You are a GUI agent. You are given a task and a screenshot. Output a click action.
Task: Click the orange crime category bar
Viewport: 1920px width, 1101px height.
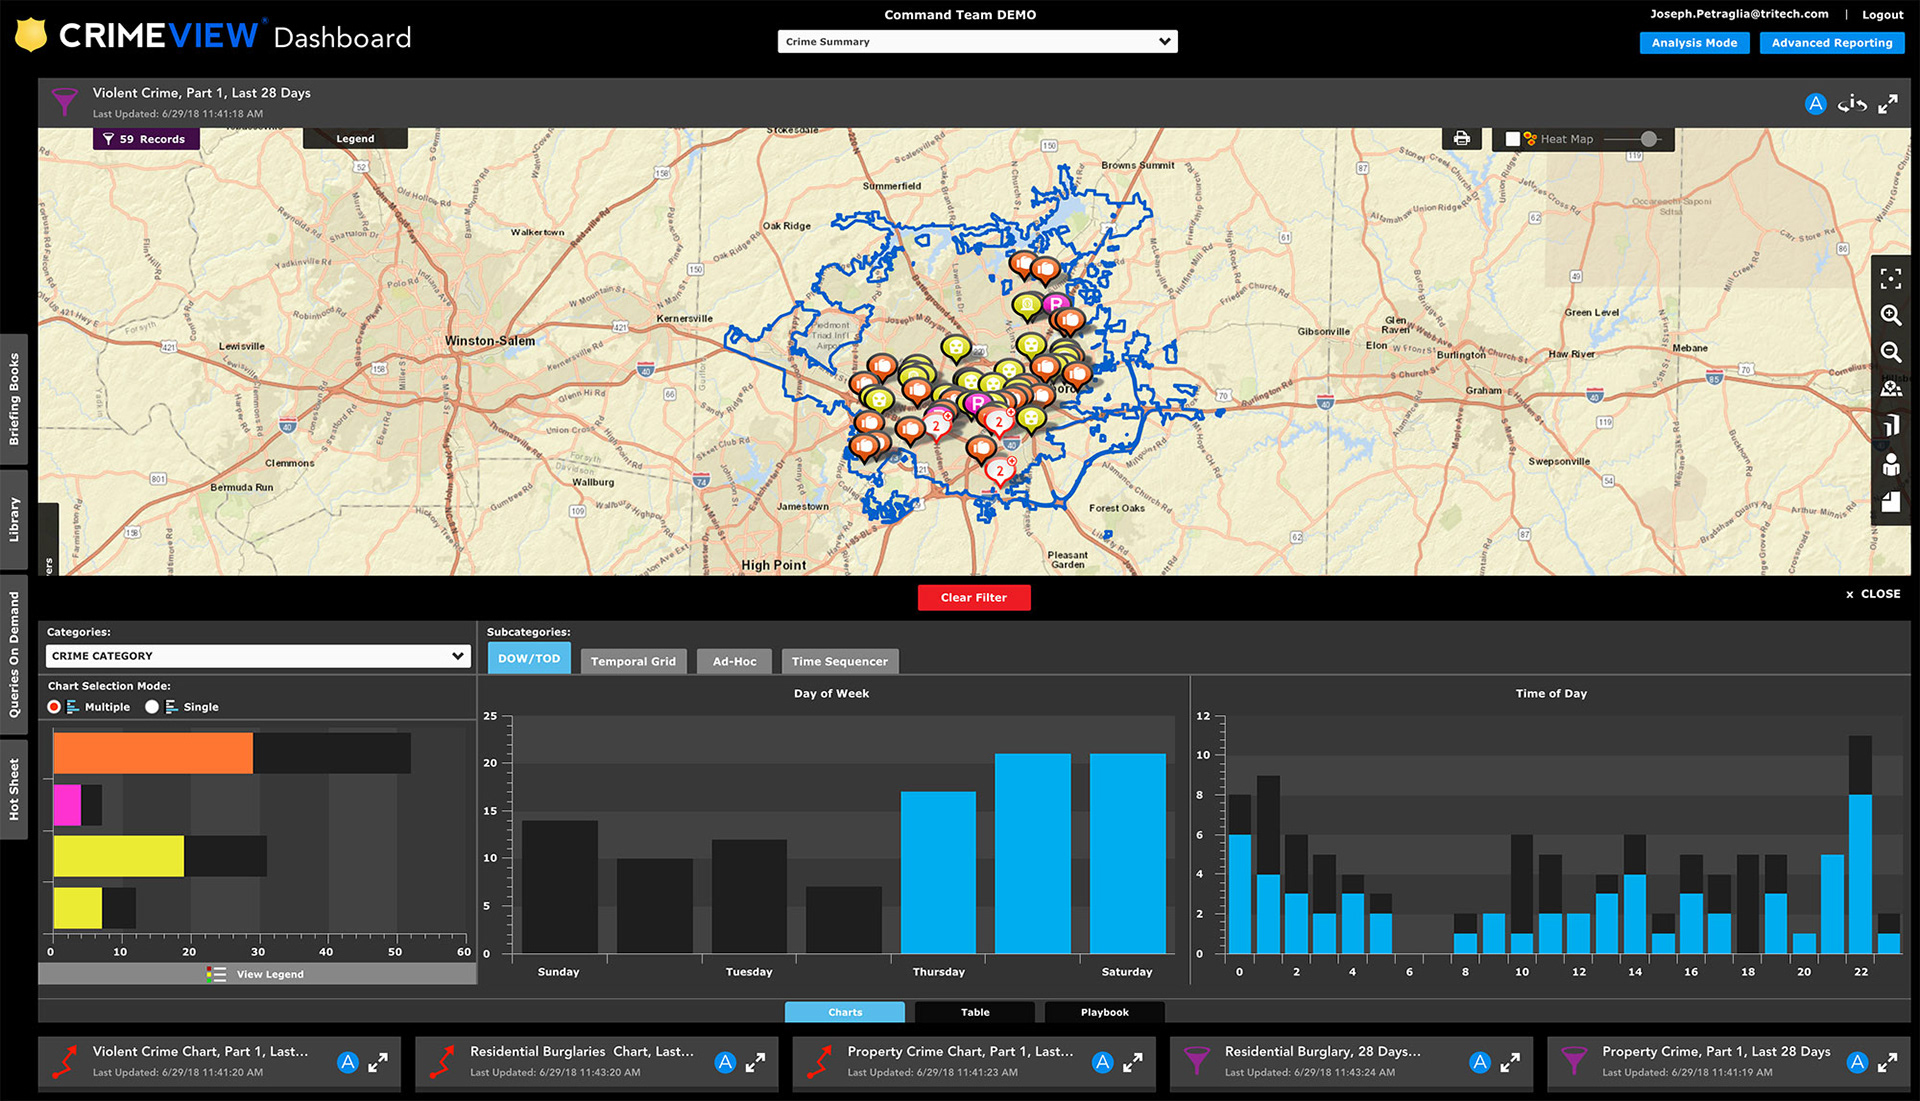pyautogui.click(x=152, y=753)
